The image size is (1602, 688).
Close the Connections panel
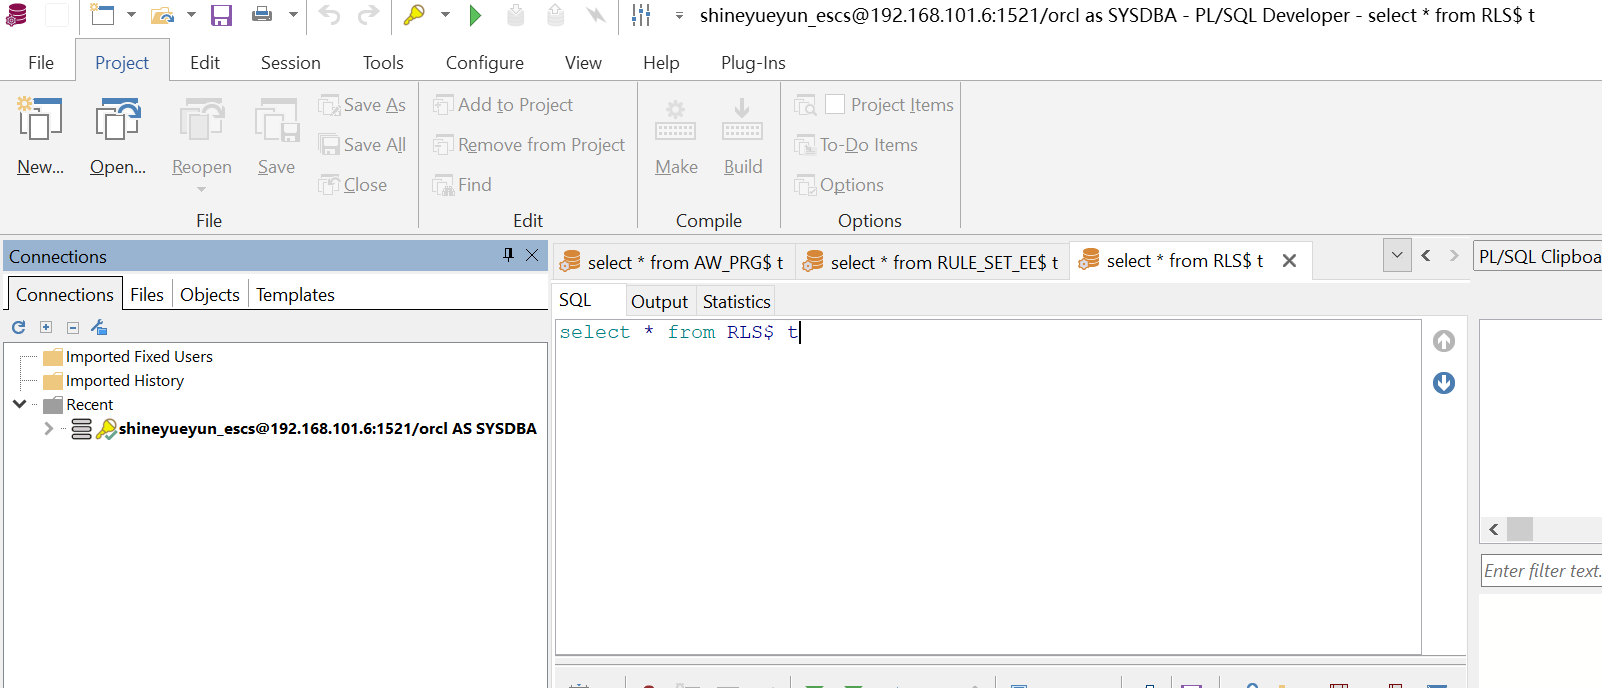click(x=532, y=255)
